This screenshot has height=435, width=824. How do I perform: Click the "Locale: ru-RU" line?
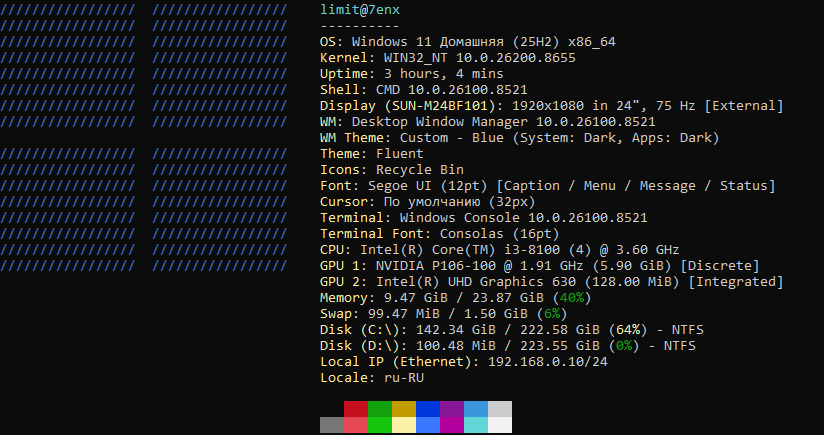pos(372,378)
